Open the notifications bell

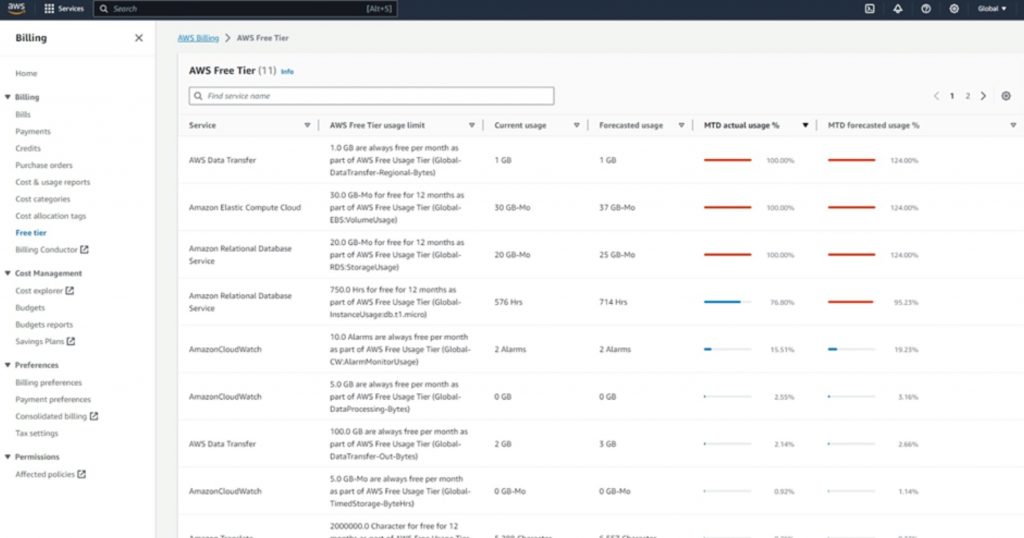tap(897, 8)
